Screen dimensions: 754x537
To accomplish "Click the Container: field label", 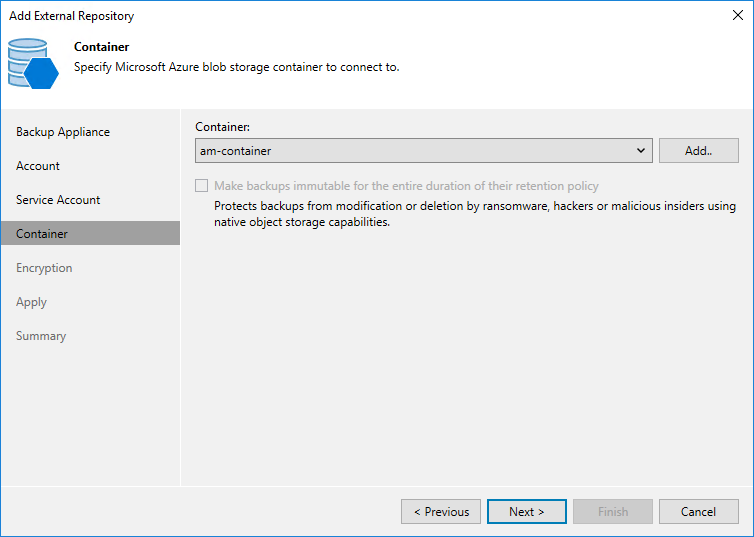I will (223, 127).
